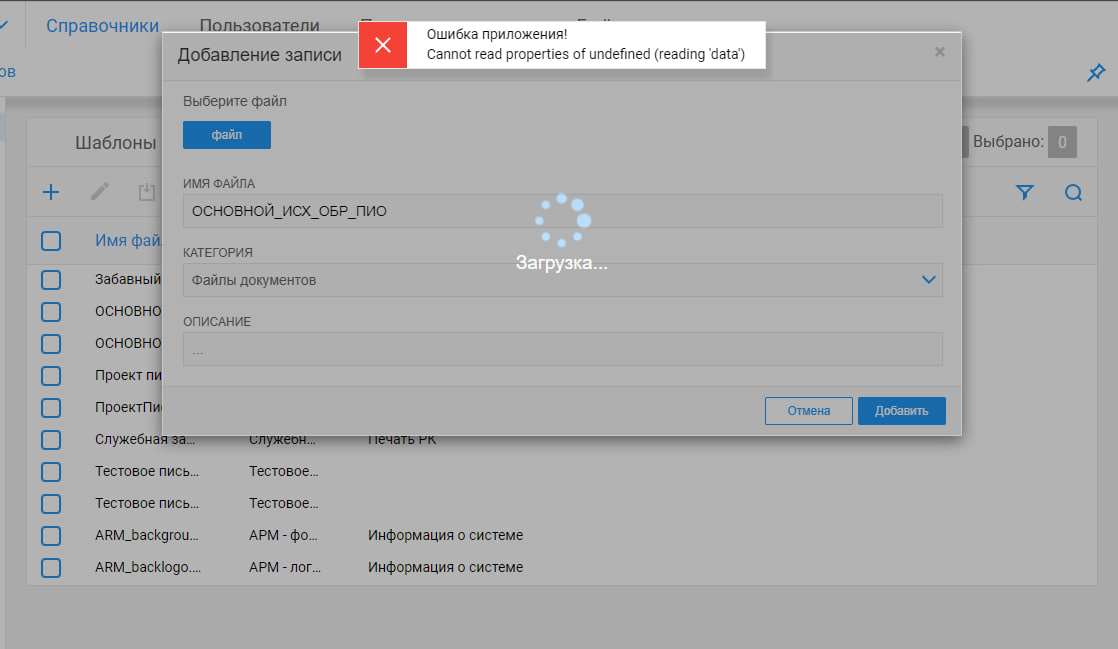The width and height of the screenshot is (1118, 649).
Task: Select checkbox next to Служебная записка row
Action: click(51, 439)
